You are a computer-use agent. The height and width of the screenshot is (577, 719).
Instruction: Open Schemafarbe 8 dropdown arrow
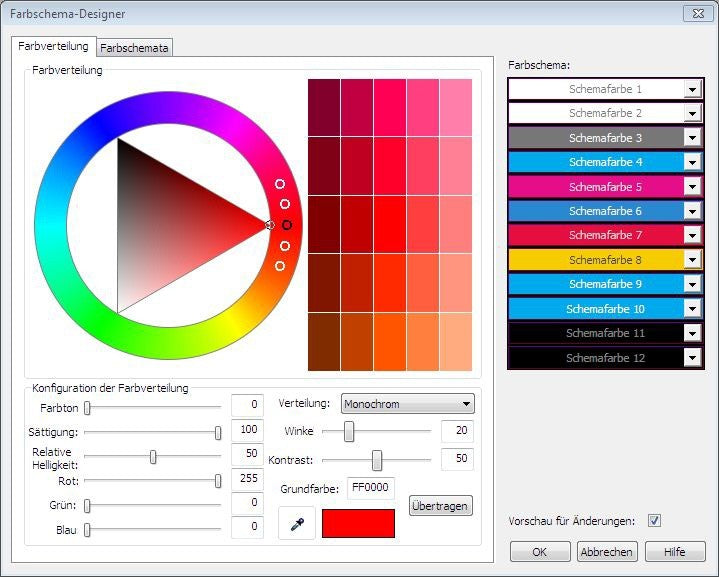click(692, 260)
